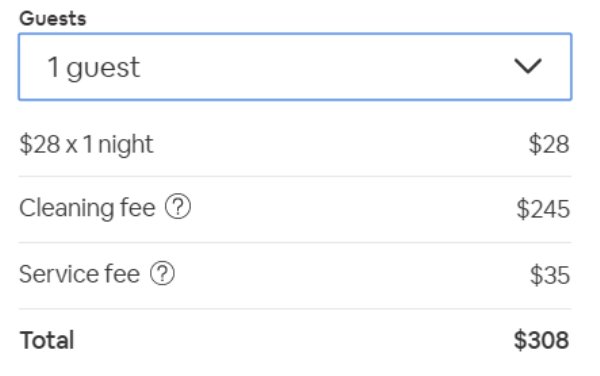Click empty middle area of guests selector
The image size is (600, 376).
[325, 67]
